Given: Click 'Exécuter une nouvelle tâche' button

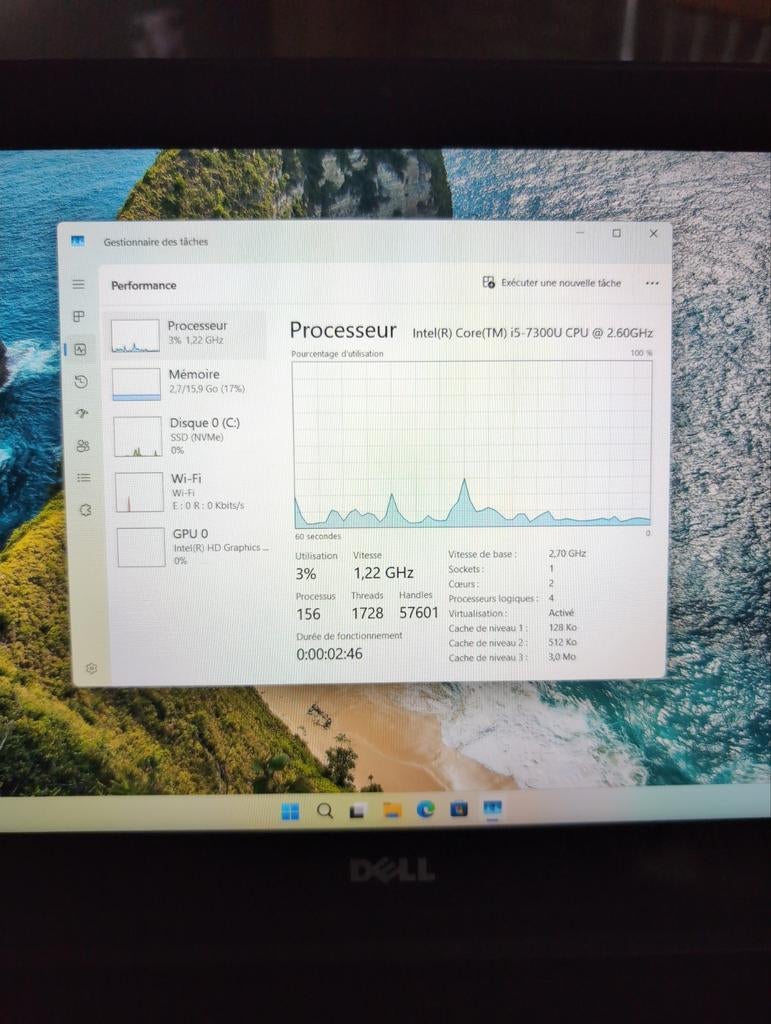Looking at the screenshot, I should (552, 283).
